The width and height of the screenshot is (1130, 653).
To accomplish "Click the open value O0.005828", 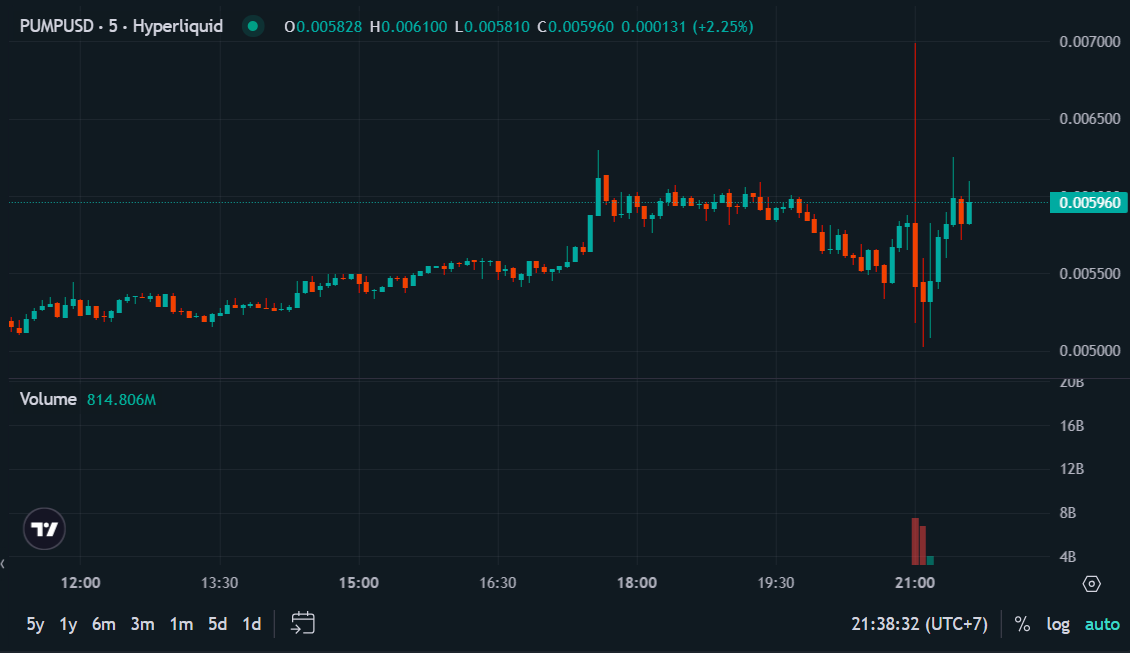I will (323, 27).
